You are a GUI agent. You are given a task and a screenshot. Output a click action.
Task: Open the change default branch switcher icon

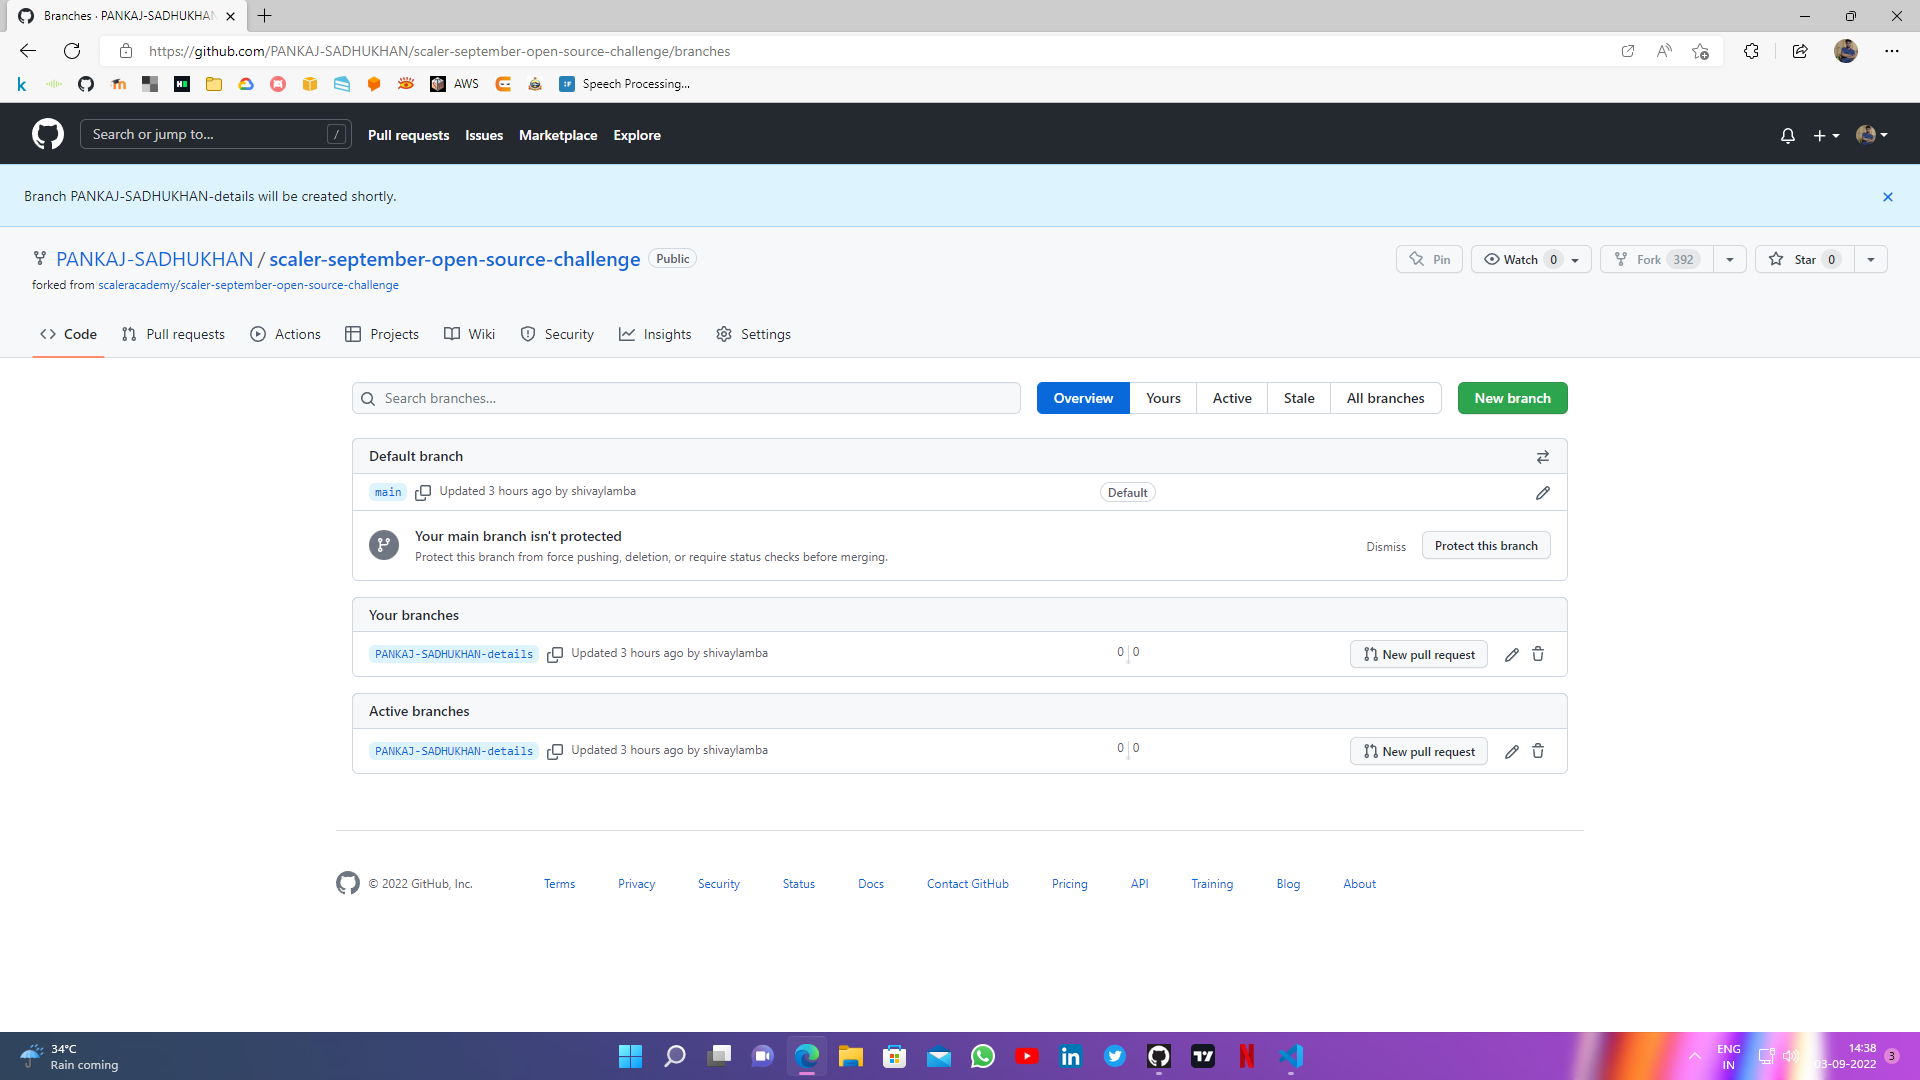click(x=1542, y=456)
